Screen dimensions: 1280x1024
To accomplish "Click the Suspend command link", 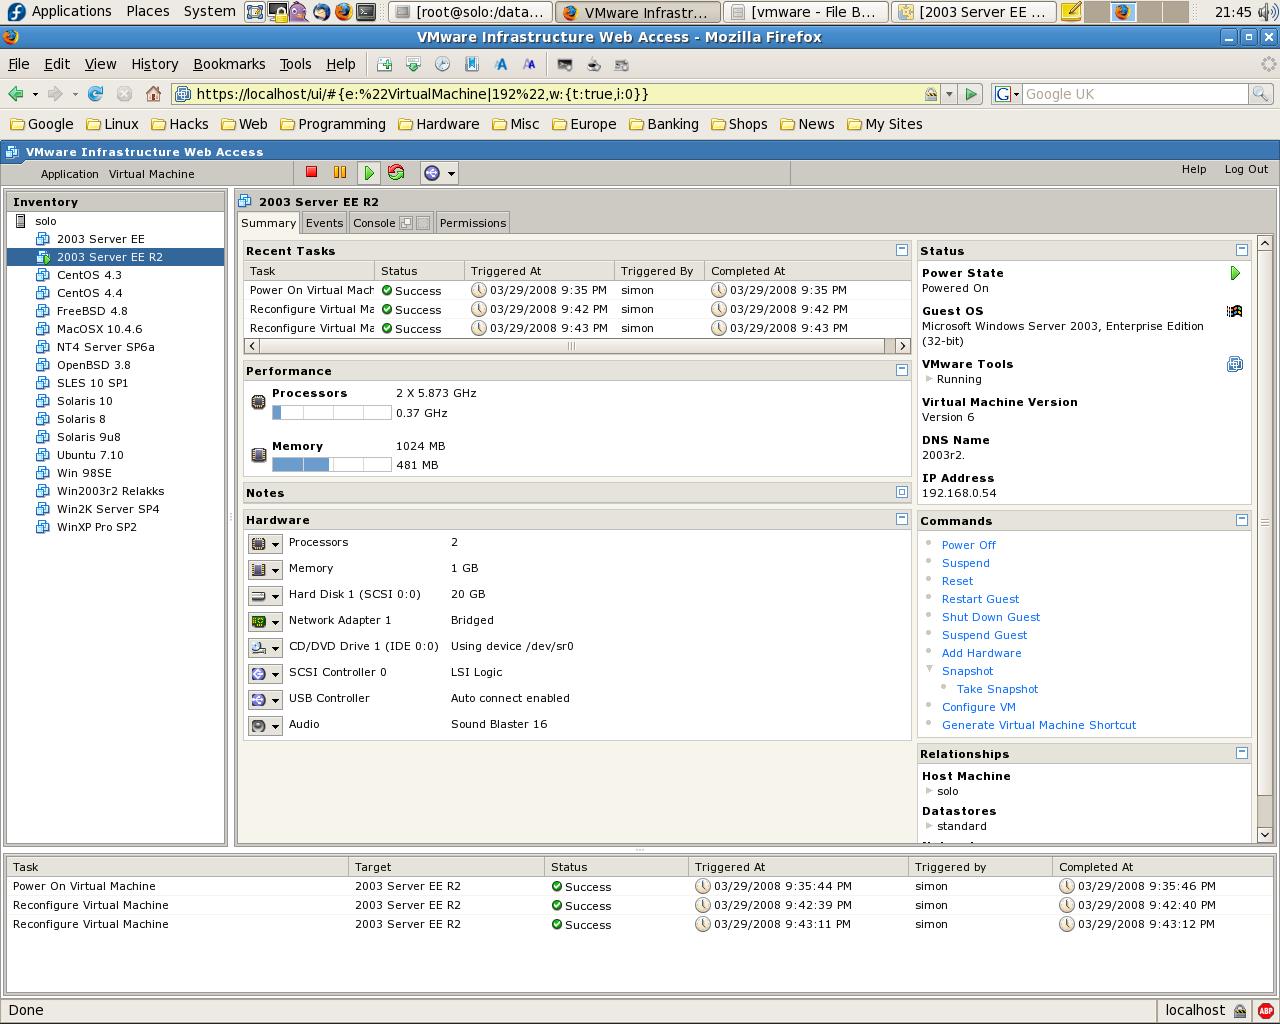I will click(x=966, y=563).
